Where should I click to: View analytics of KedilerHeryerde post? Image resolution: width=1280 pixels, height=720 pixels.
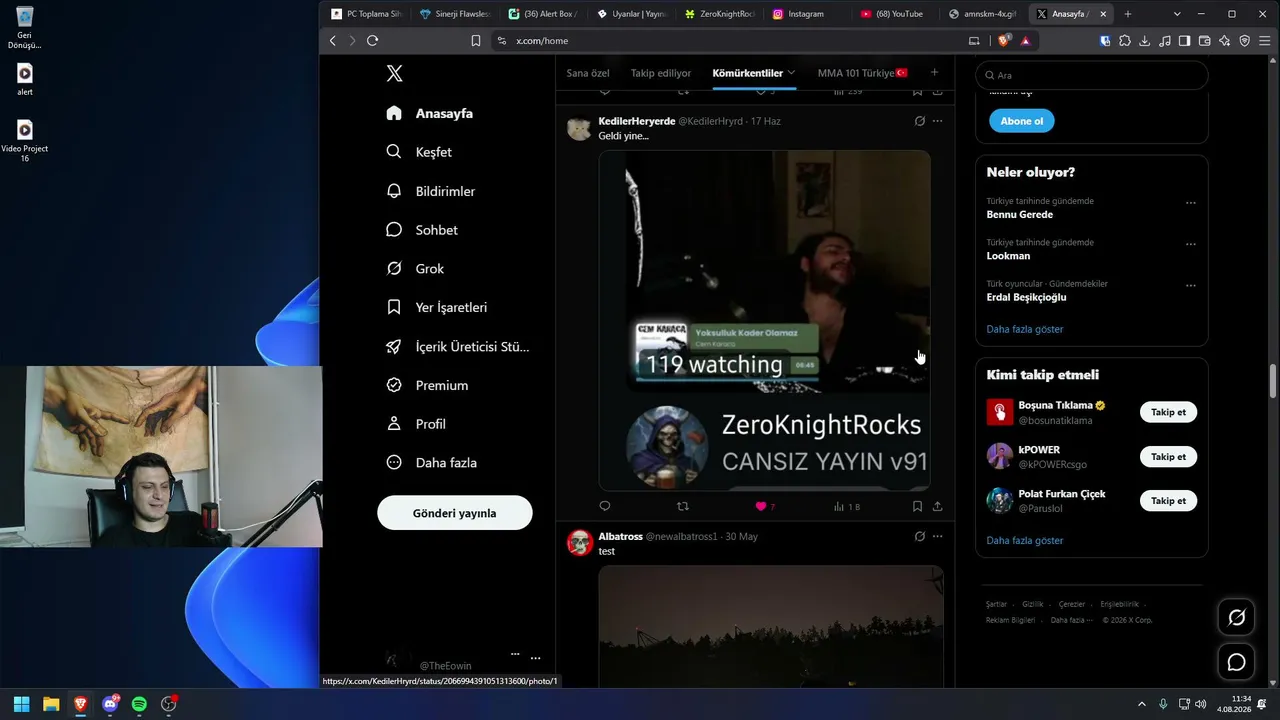point(846,507)
